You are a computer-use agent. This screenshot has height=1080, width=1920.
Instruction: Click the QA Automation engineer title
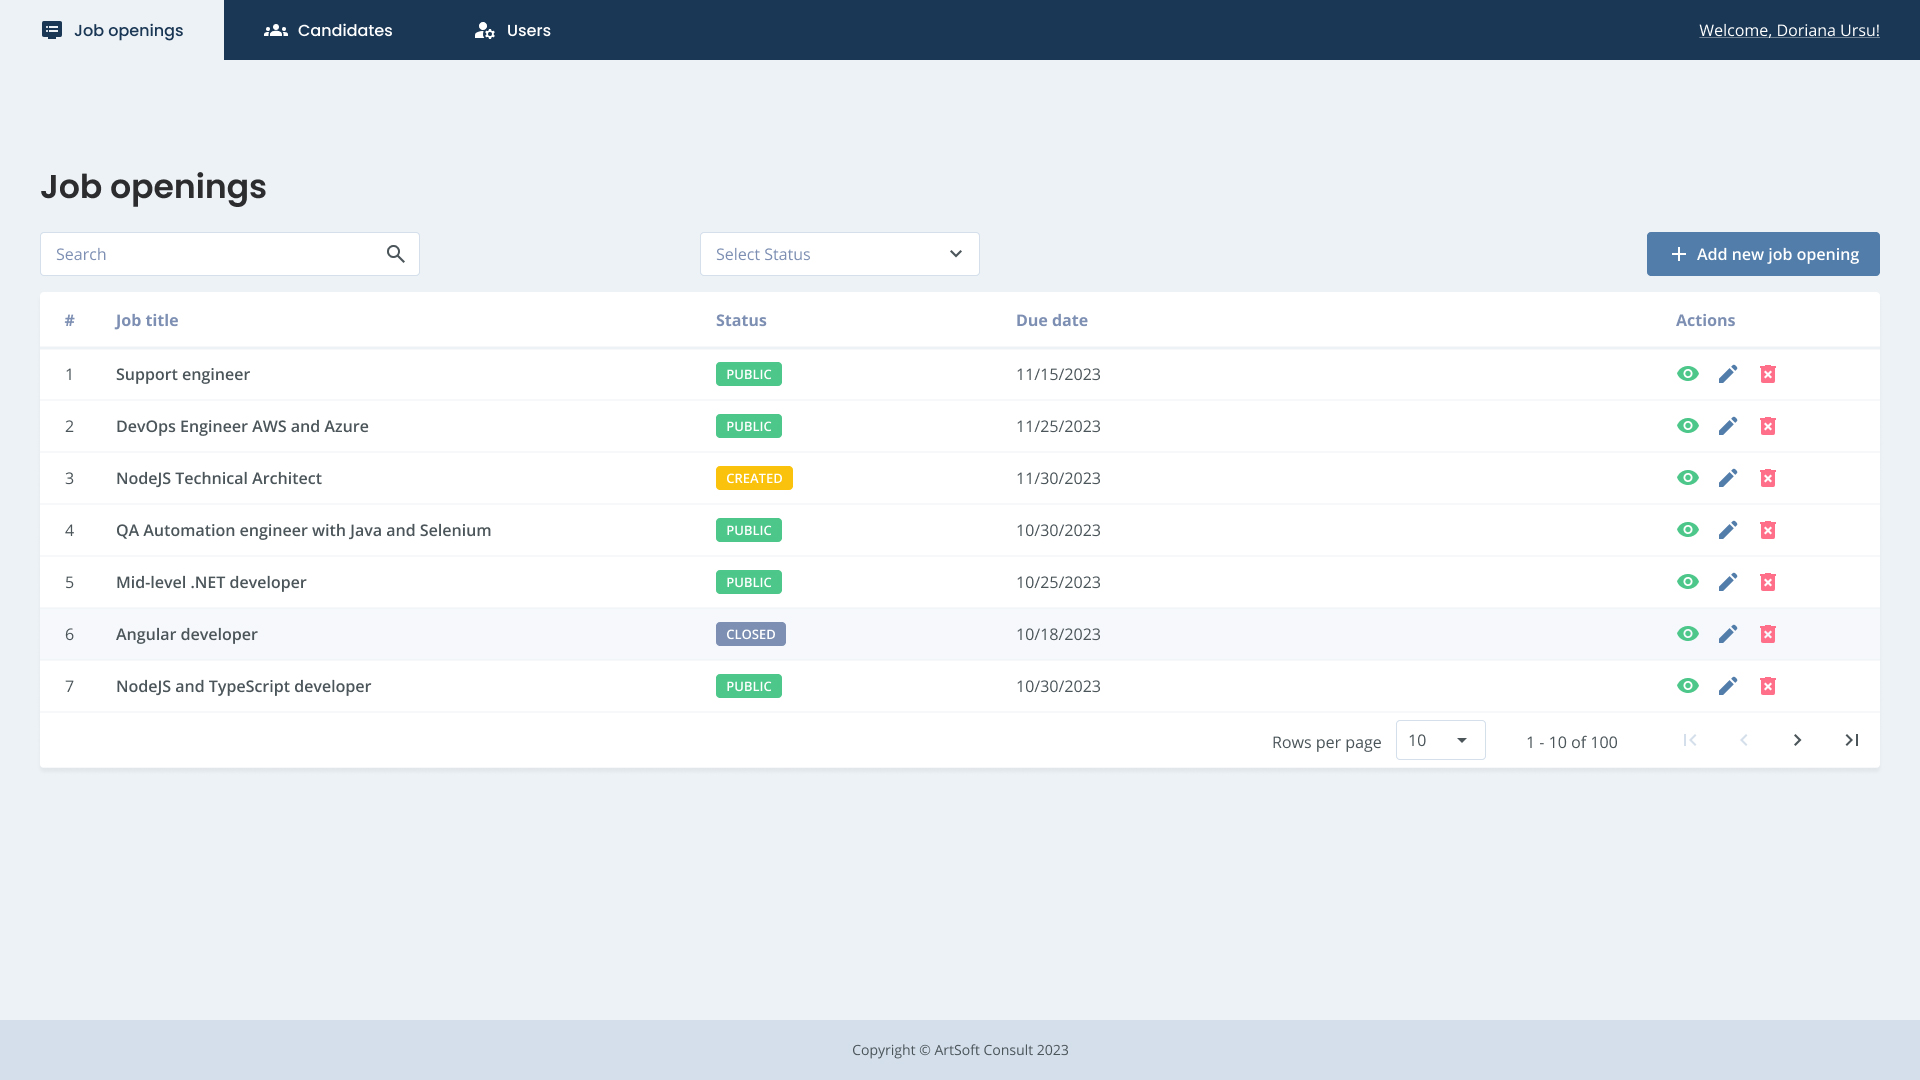tap(304, 530)
